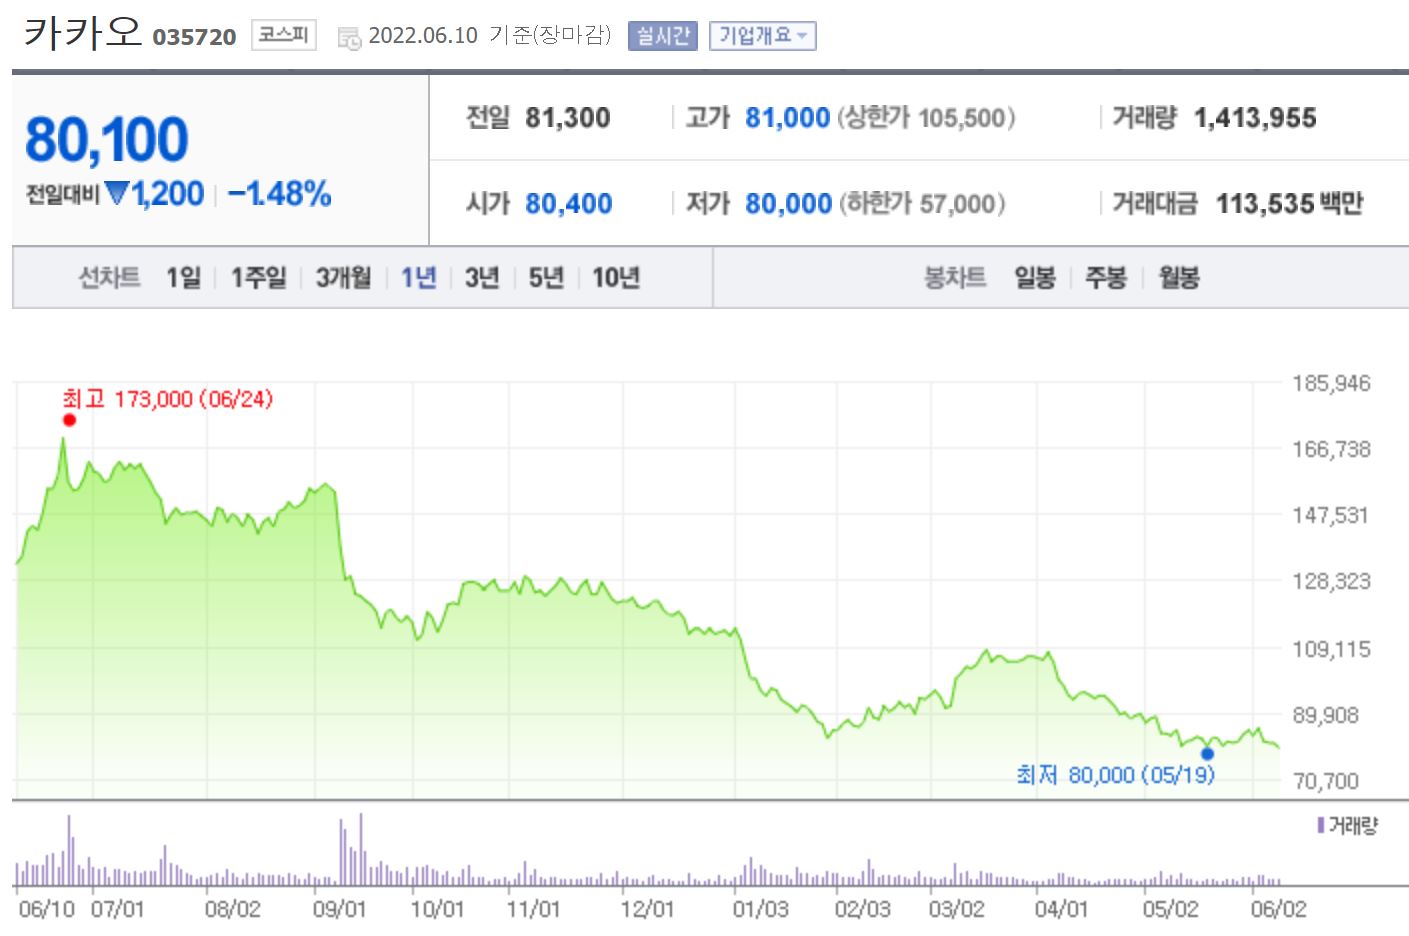
Task: Click the red 최고 marker dot on chart
Action: (x=69, y=420)
